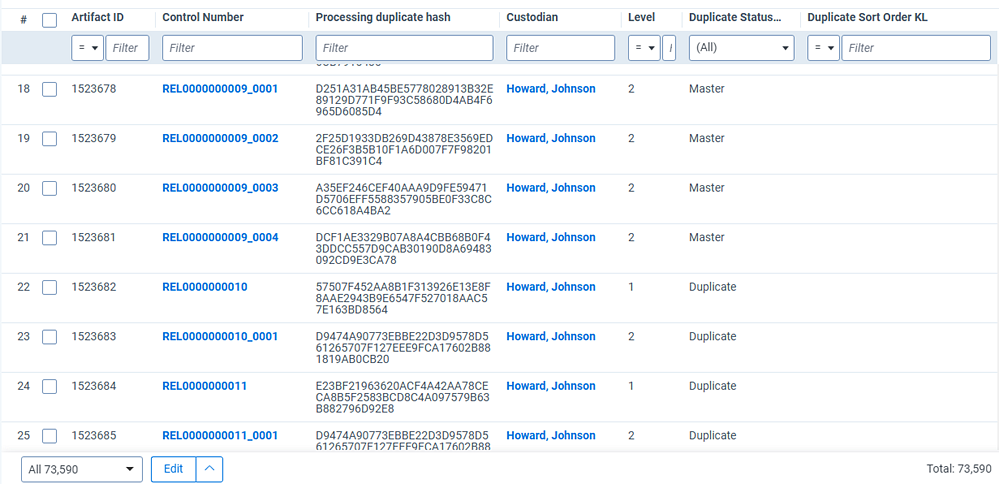
Task: Click hash starting E23BF21963620
Action: point(404,397)
